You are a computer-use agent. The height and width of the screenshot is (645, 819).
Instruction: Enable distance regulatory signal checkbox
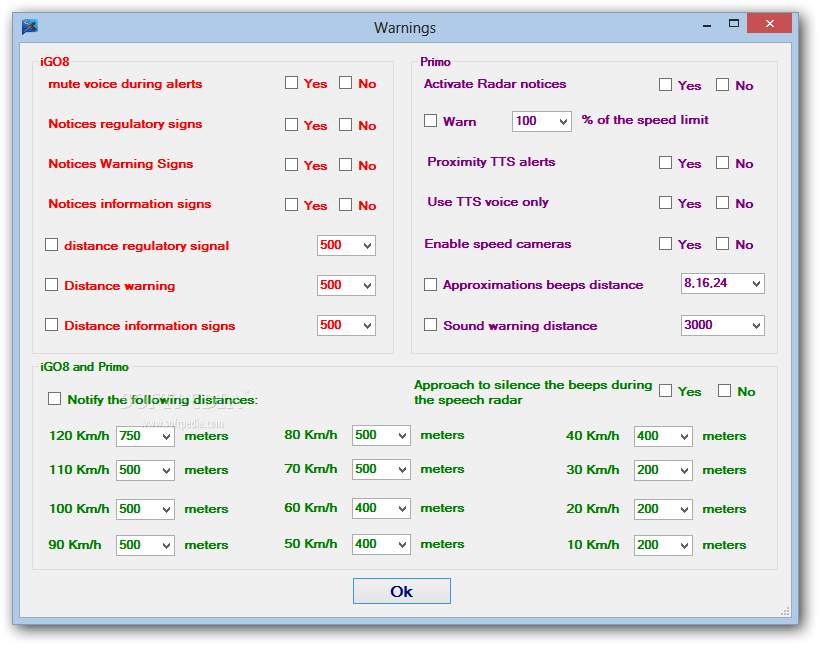(51, 244)
